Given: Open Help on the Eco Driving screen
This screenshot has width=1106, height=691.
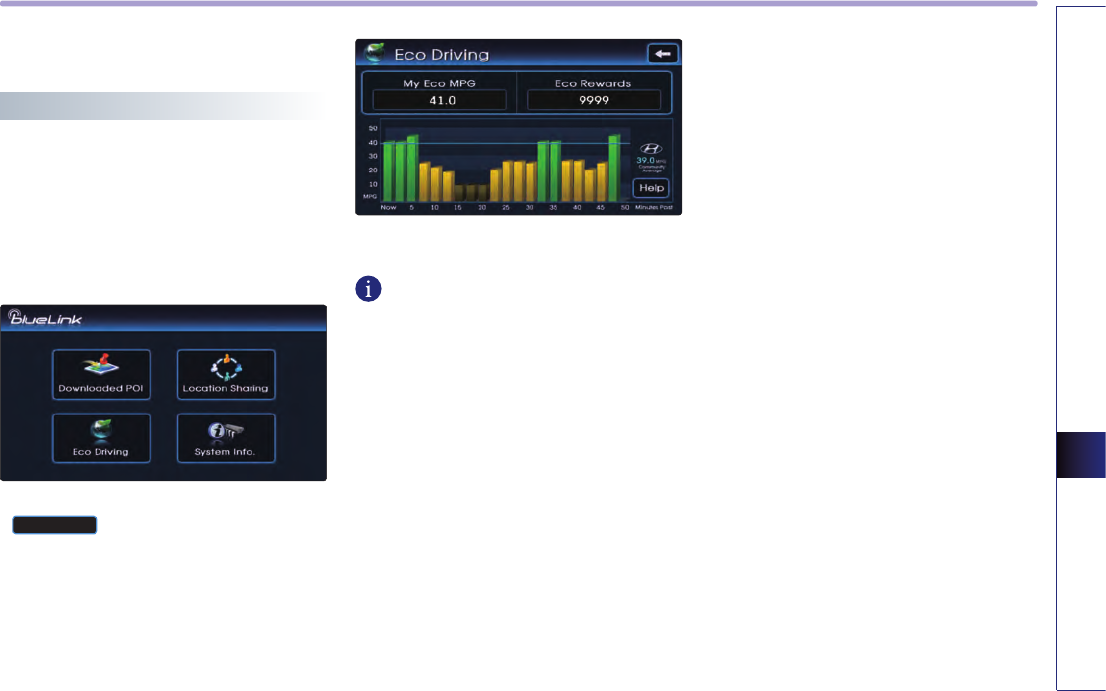Looking at the screenshot, I should click(x=650, y=188).
